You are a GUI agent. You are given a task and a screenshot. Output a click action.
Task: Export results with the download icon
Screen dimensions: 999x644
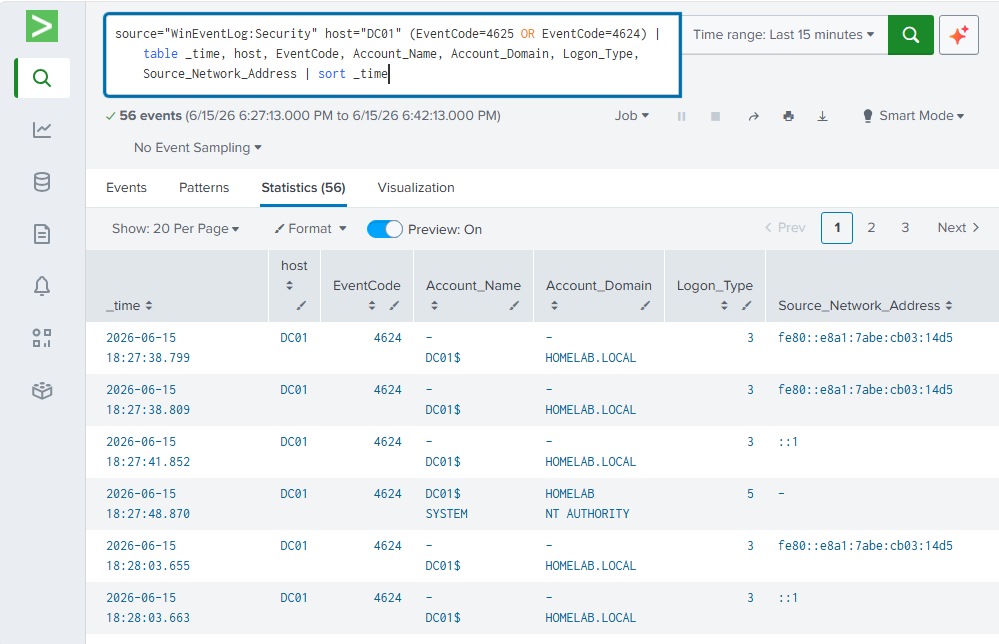pyautogui.click(x=823, y=116)
